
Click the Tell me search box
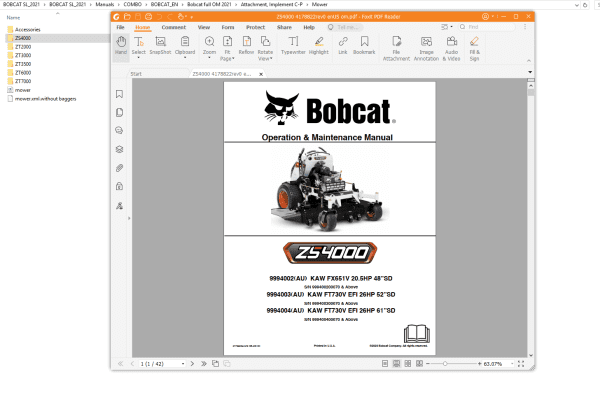click(346, 27)
